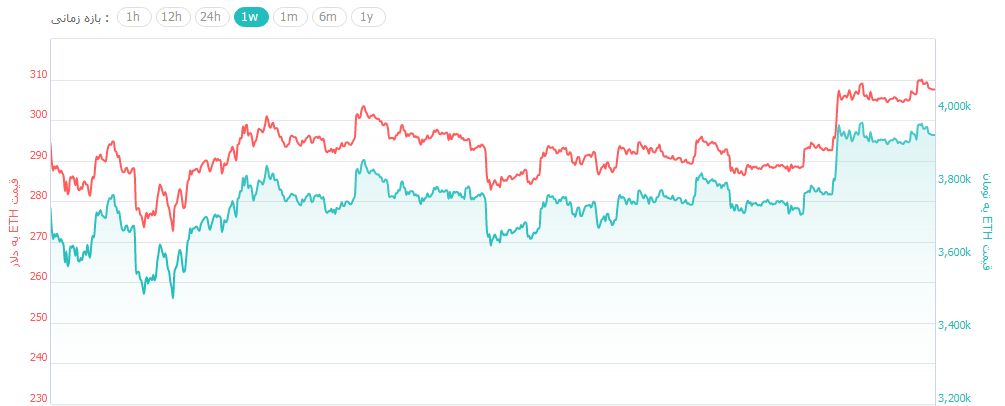This screenshot has width=1005, height=406.
Task: Click the 3,800k toman axis label
Action: (959, 179)
